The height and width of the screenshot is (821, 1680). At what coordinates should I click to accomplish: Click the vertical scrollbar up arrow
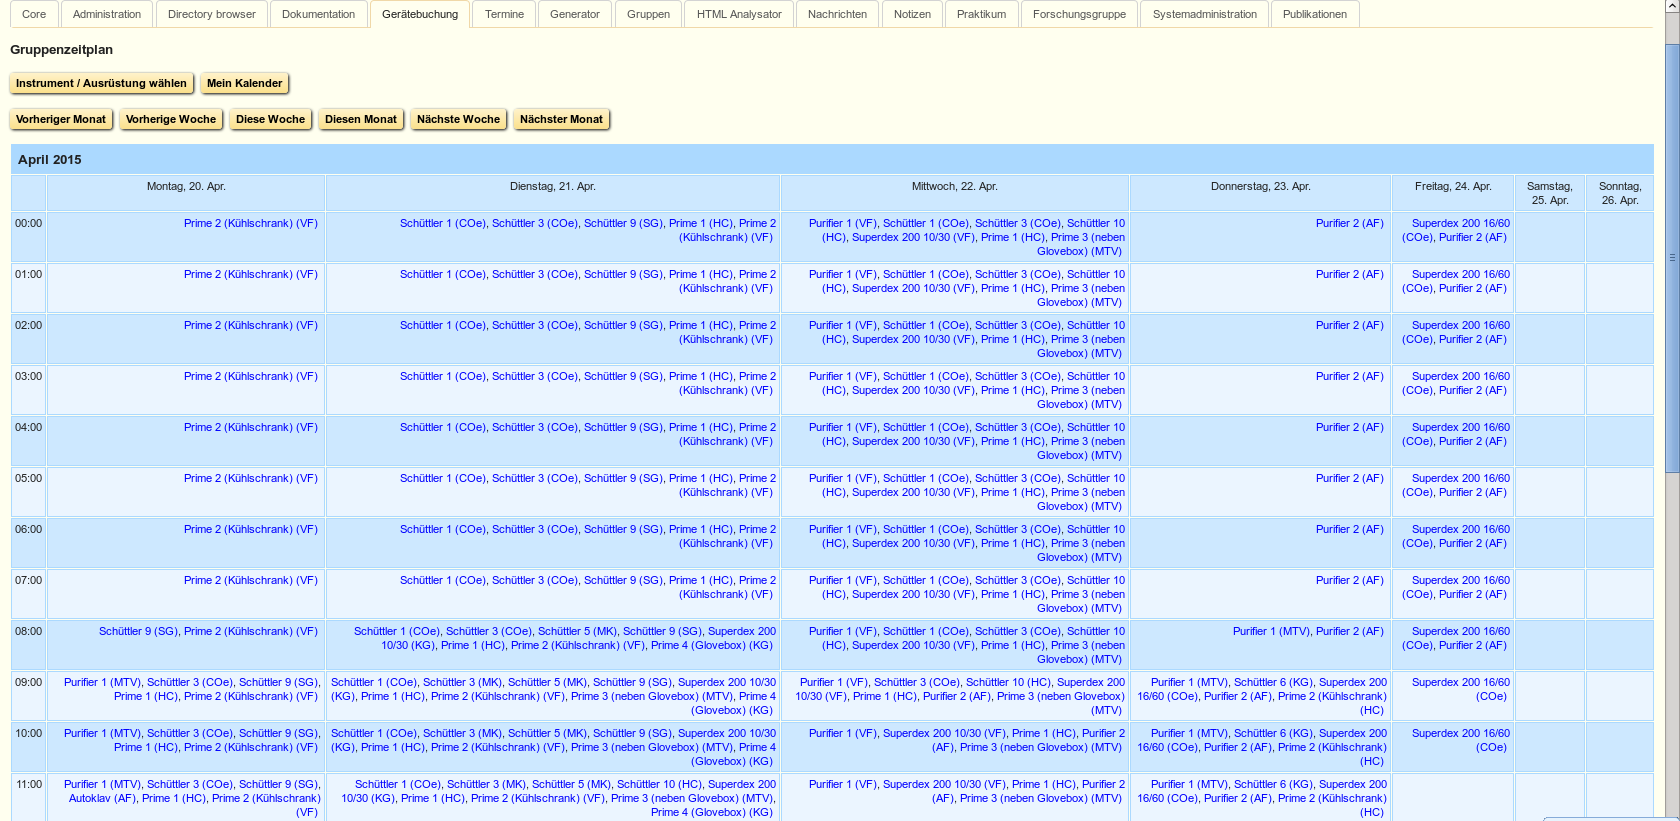[x=1672, y=7]
